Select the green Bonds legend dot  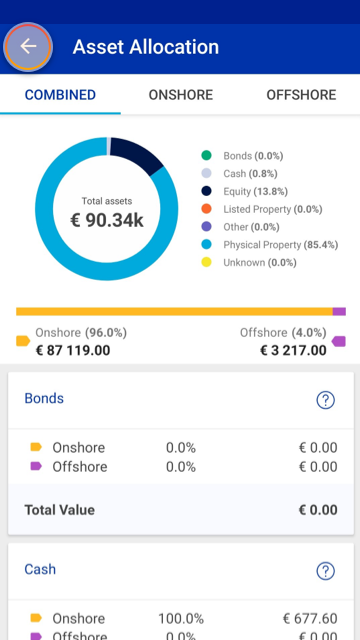pyautogui.click(x=207, y=156)
